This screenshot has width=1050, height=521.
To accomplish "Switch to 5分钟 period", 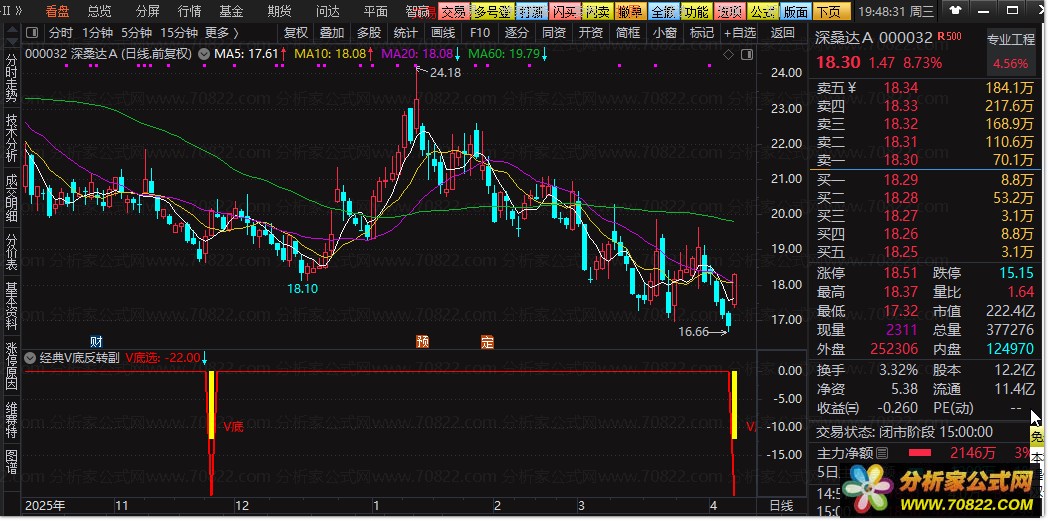I will [x=136, y=33].
